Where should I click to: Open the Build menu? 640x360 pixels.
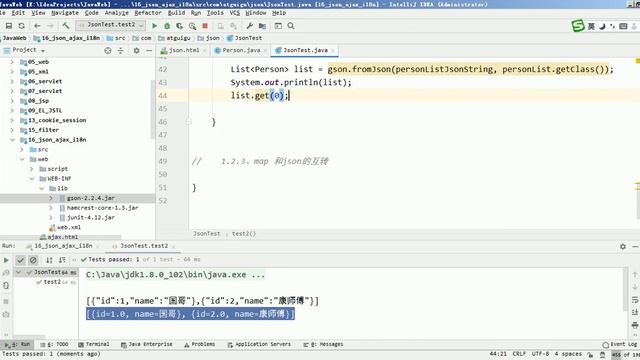176,13
